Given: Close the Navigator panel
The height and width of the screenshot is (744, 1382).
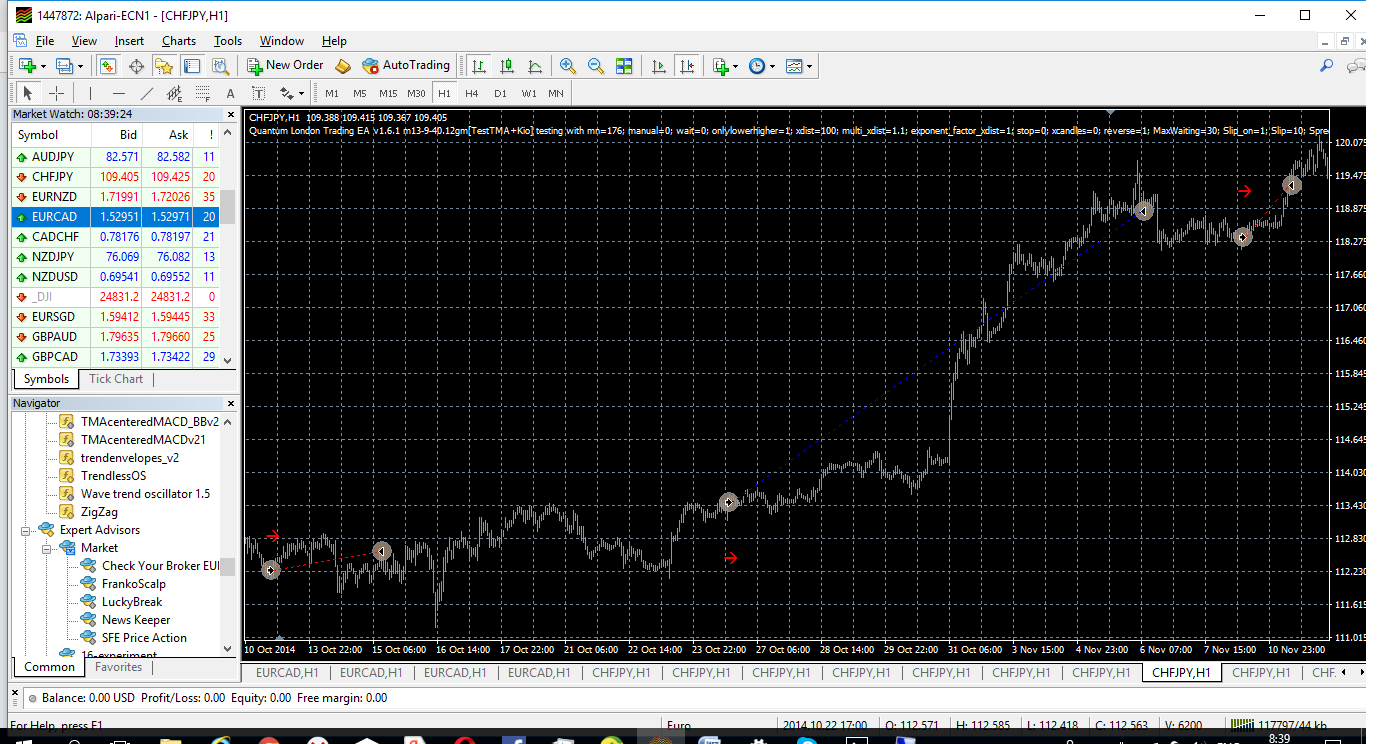Looking at the screenshot, I should click(232, 403).
